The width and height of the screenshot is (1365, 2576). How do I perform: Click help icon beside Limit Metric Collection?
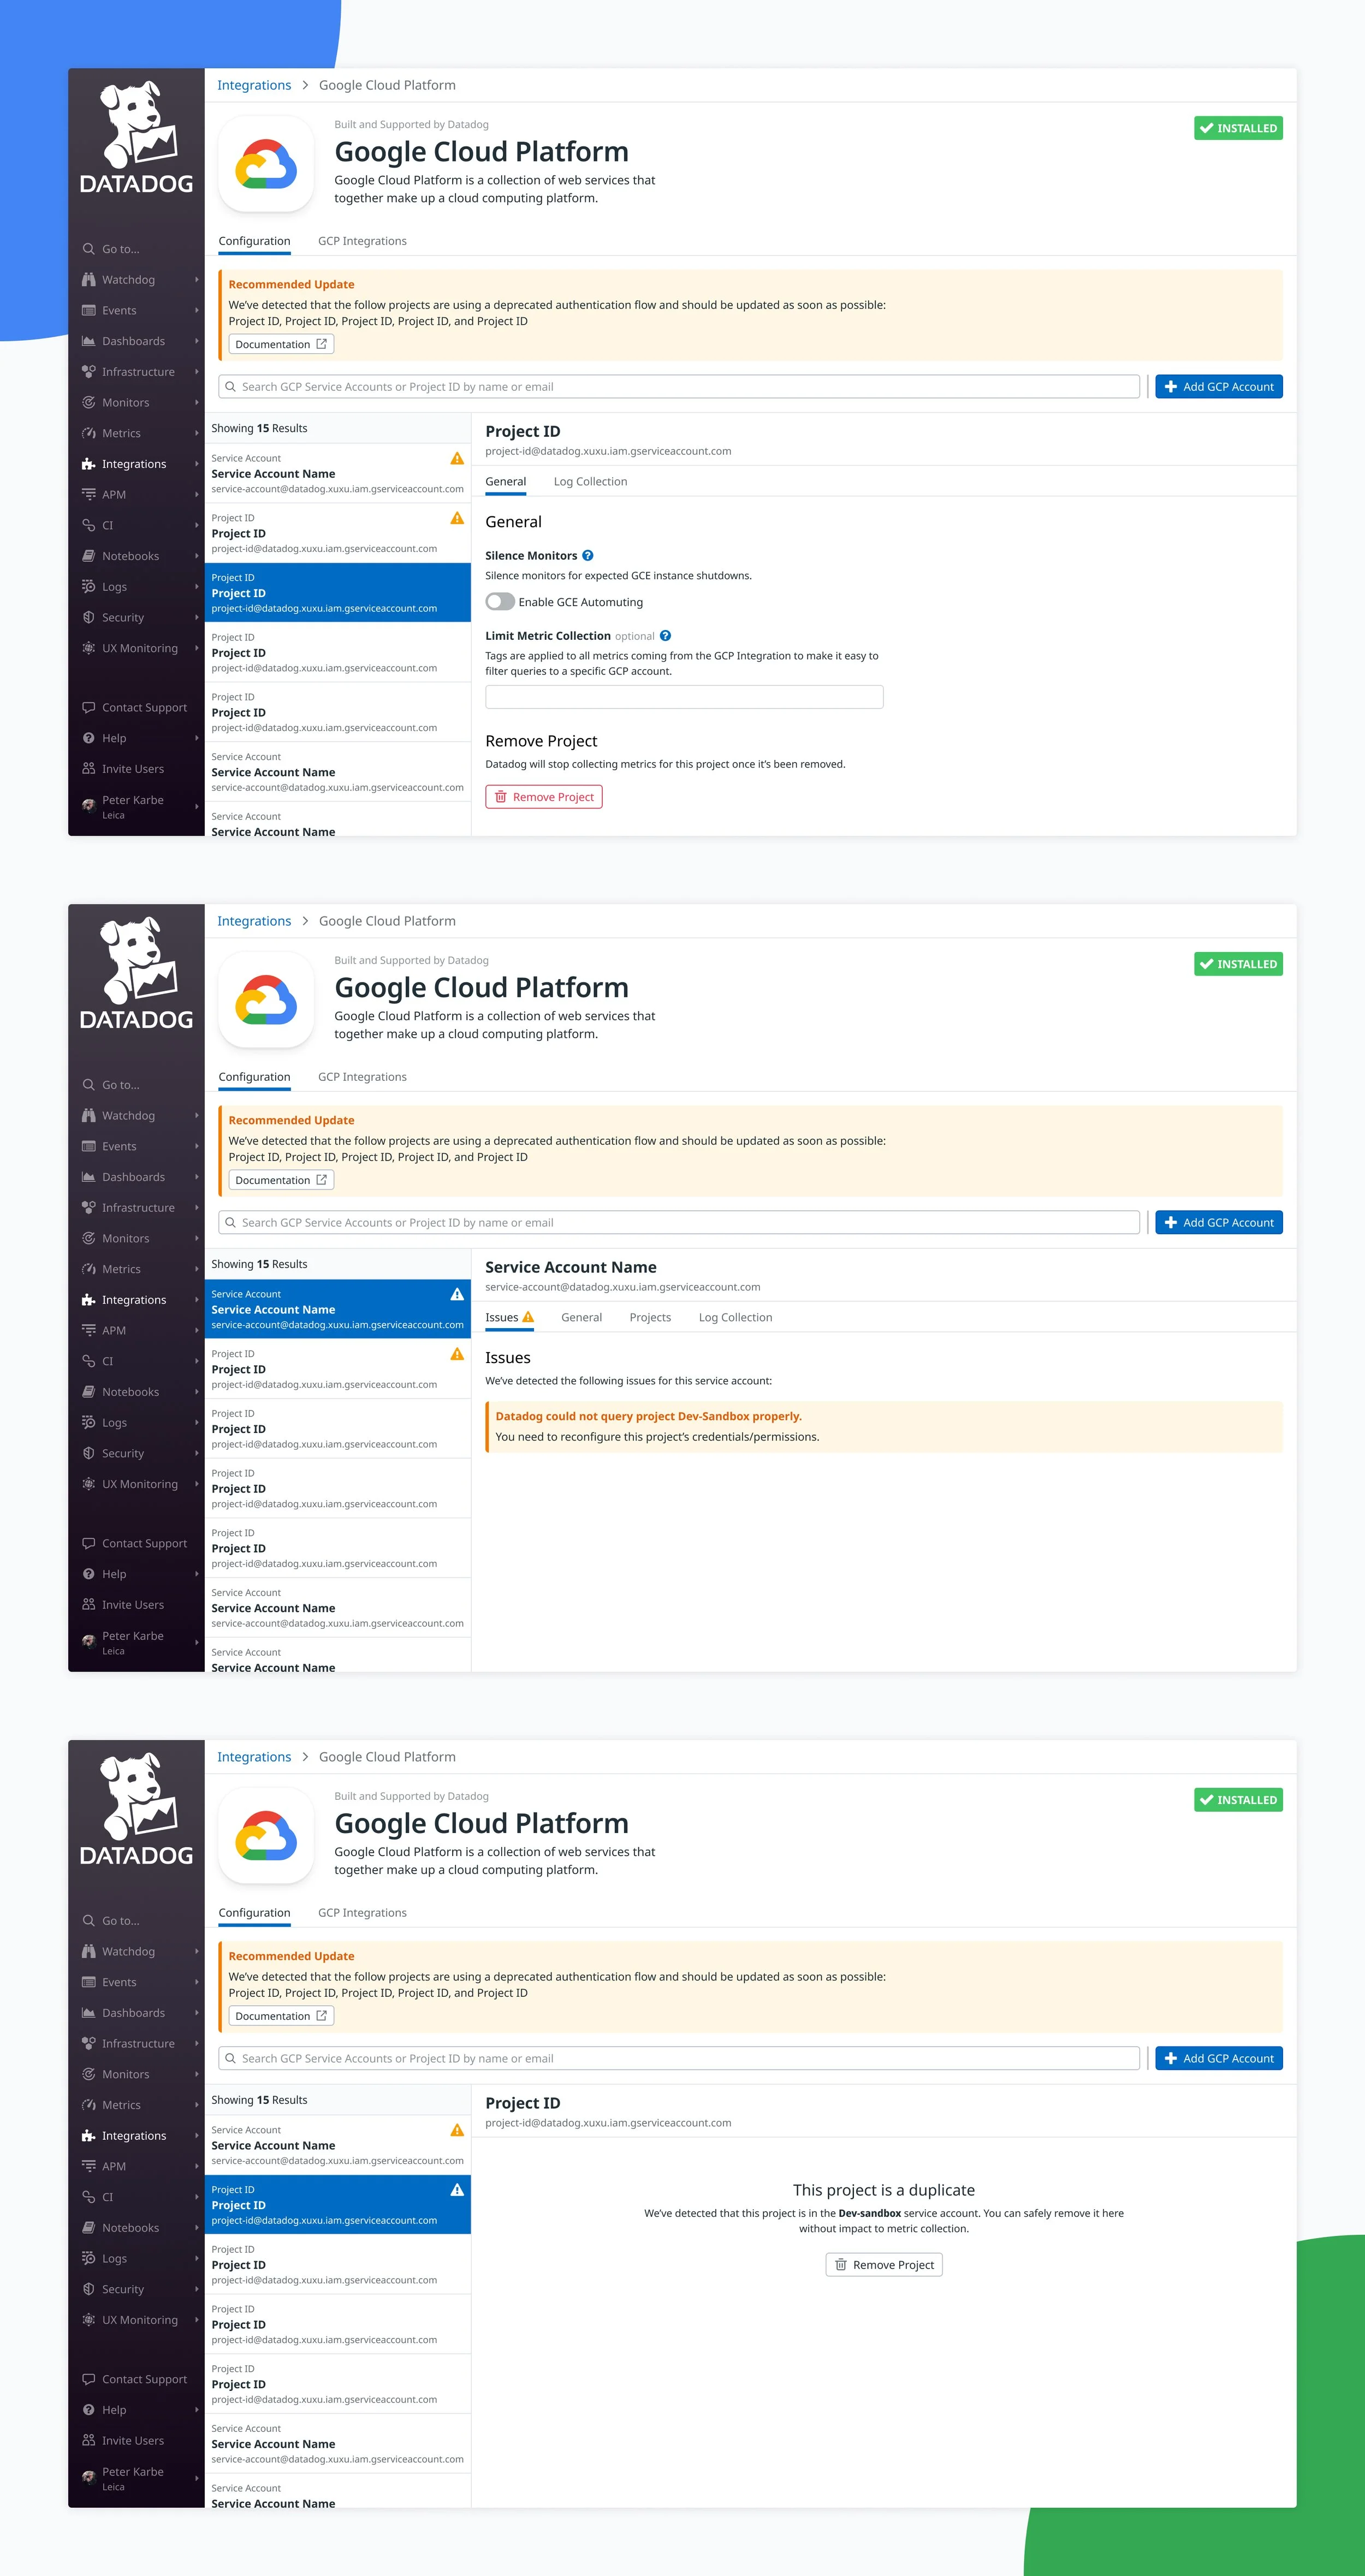(x=666, y=636)
